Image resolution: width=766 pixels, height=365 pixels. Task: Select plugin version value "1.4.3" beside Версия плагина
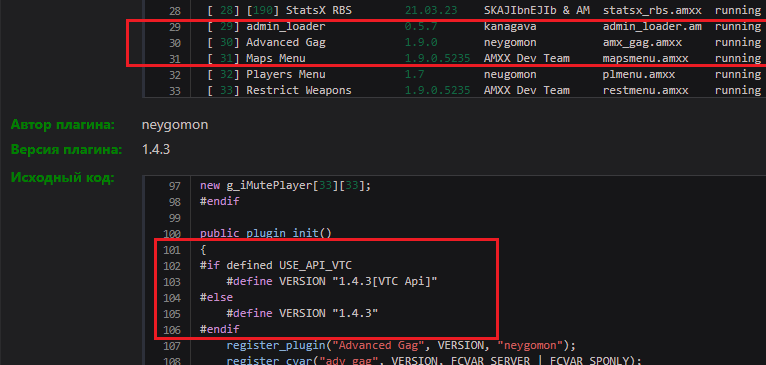point(156,150)
